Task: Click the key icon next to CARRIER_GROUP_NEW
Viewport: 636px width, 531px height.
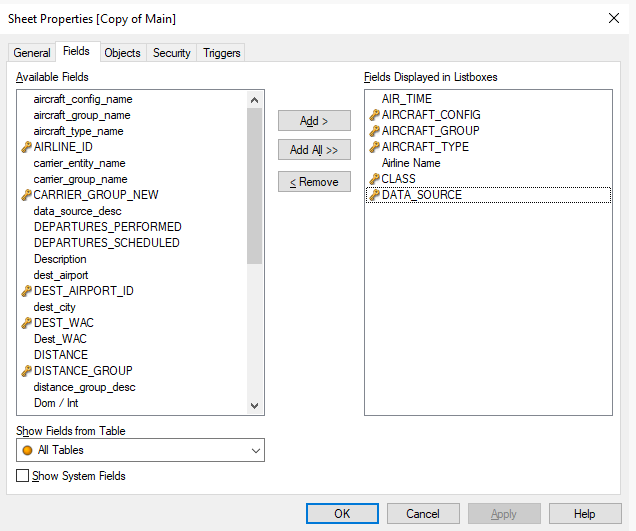Action: tap(26, 195)
